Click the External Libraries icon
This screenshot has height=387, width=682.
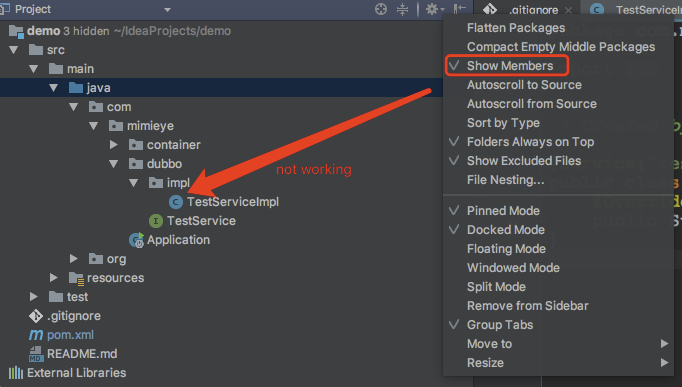point(16,373)
